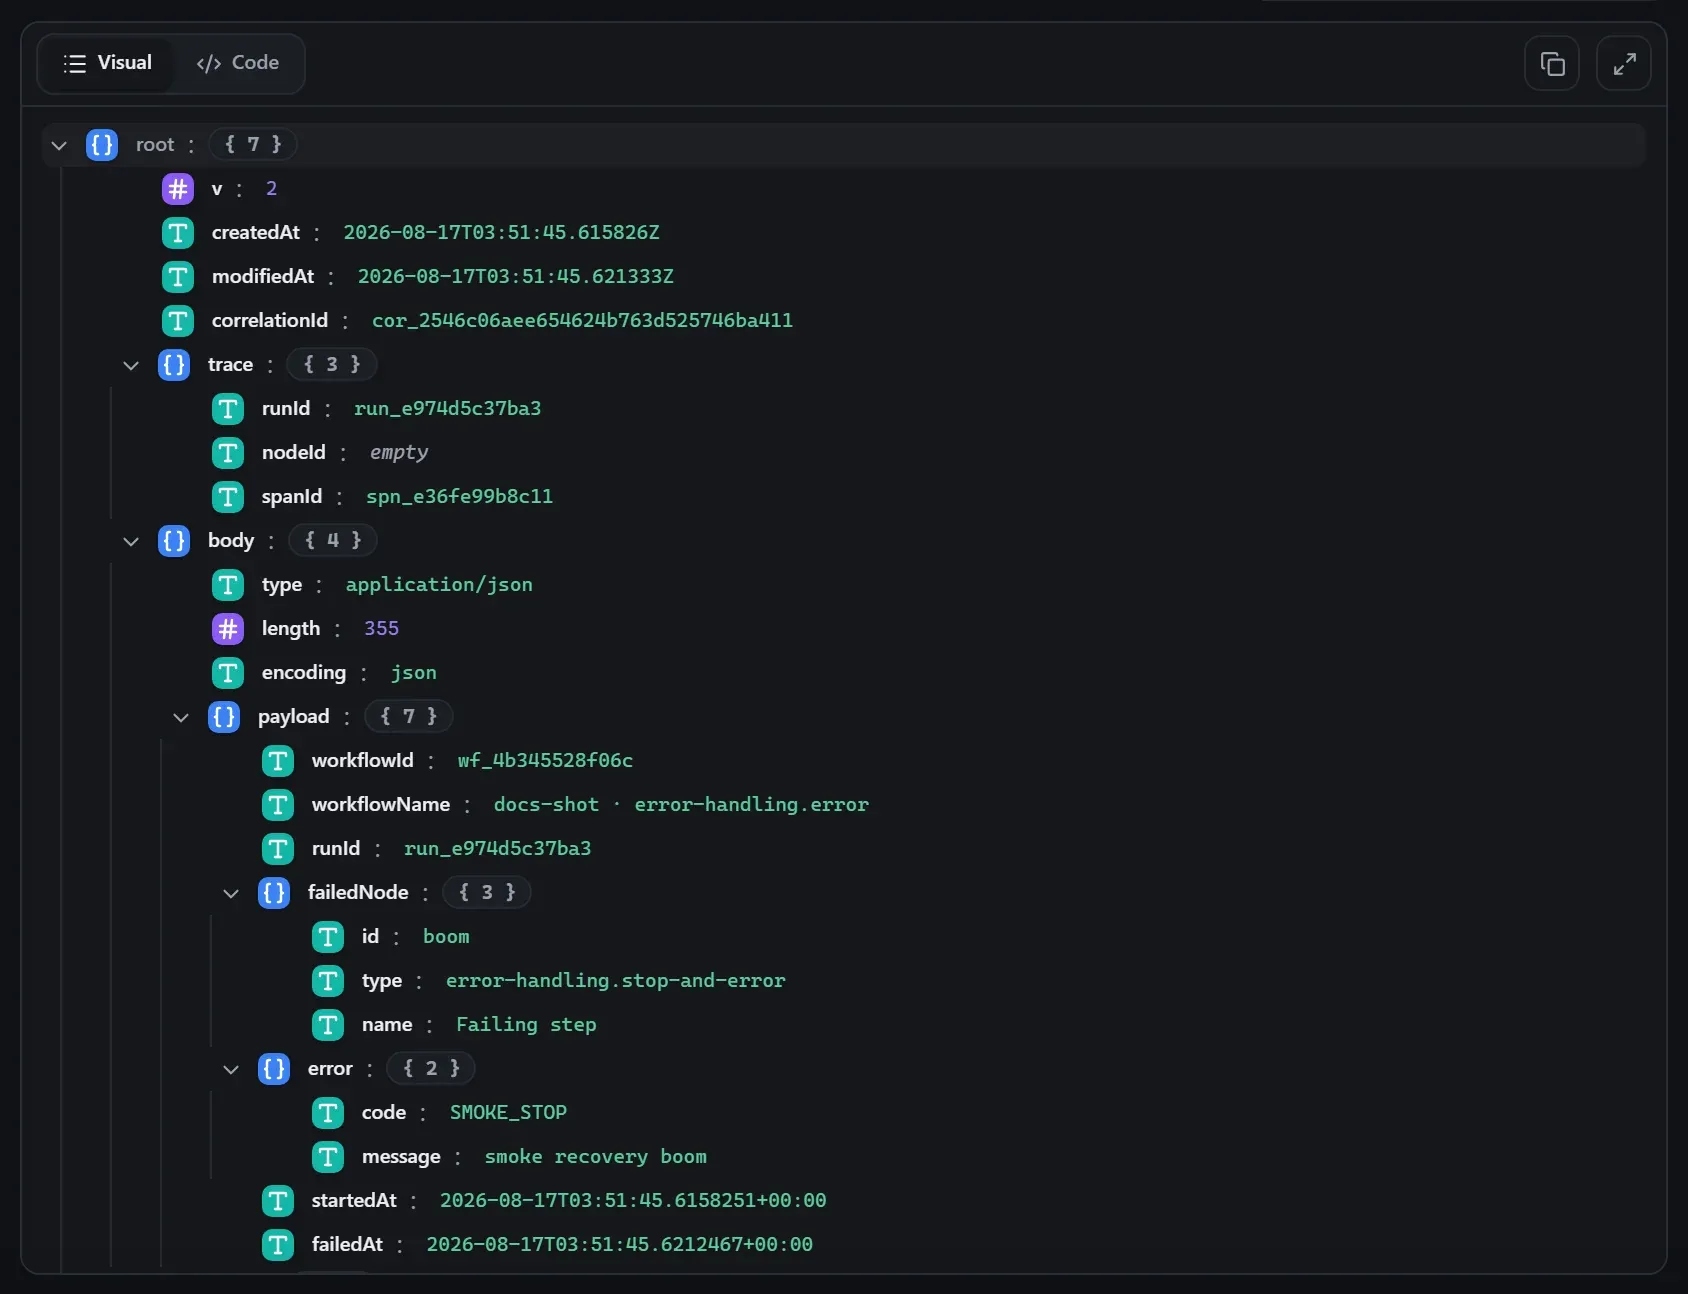Click the failedNode { 3 } count badge

pos(487,893)
